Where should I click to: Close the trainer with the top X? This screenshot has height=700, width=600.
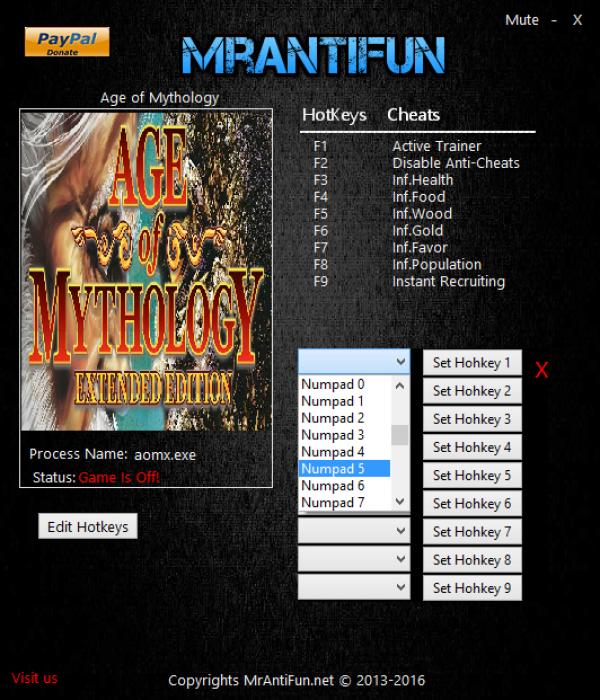(577, 20)
